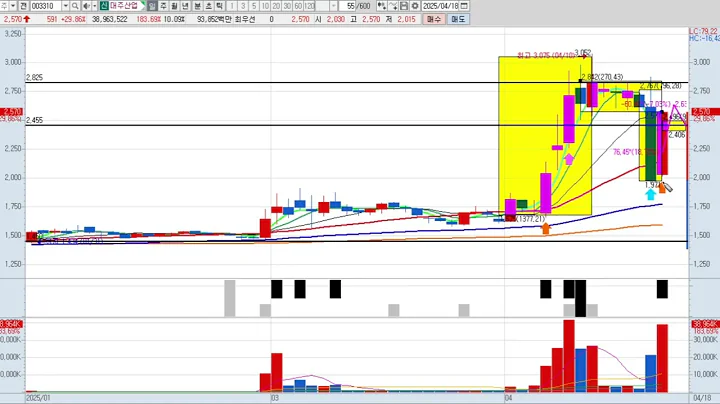Choose the 60 interval button
720x404 pixels.
(298, 6)
